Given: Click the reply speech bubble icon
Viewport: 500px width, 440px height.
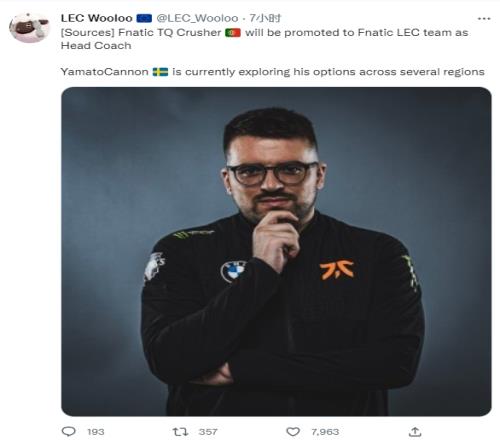Looking at the screenshot, I should (x=69, y=432).
